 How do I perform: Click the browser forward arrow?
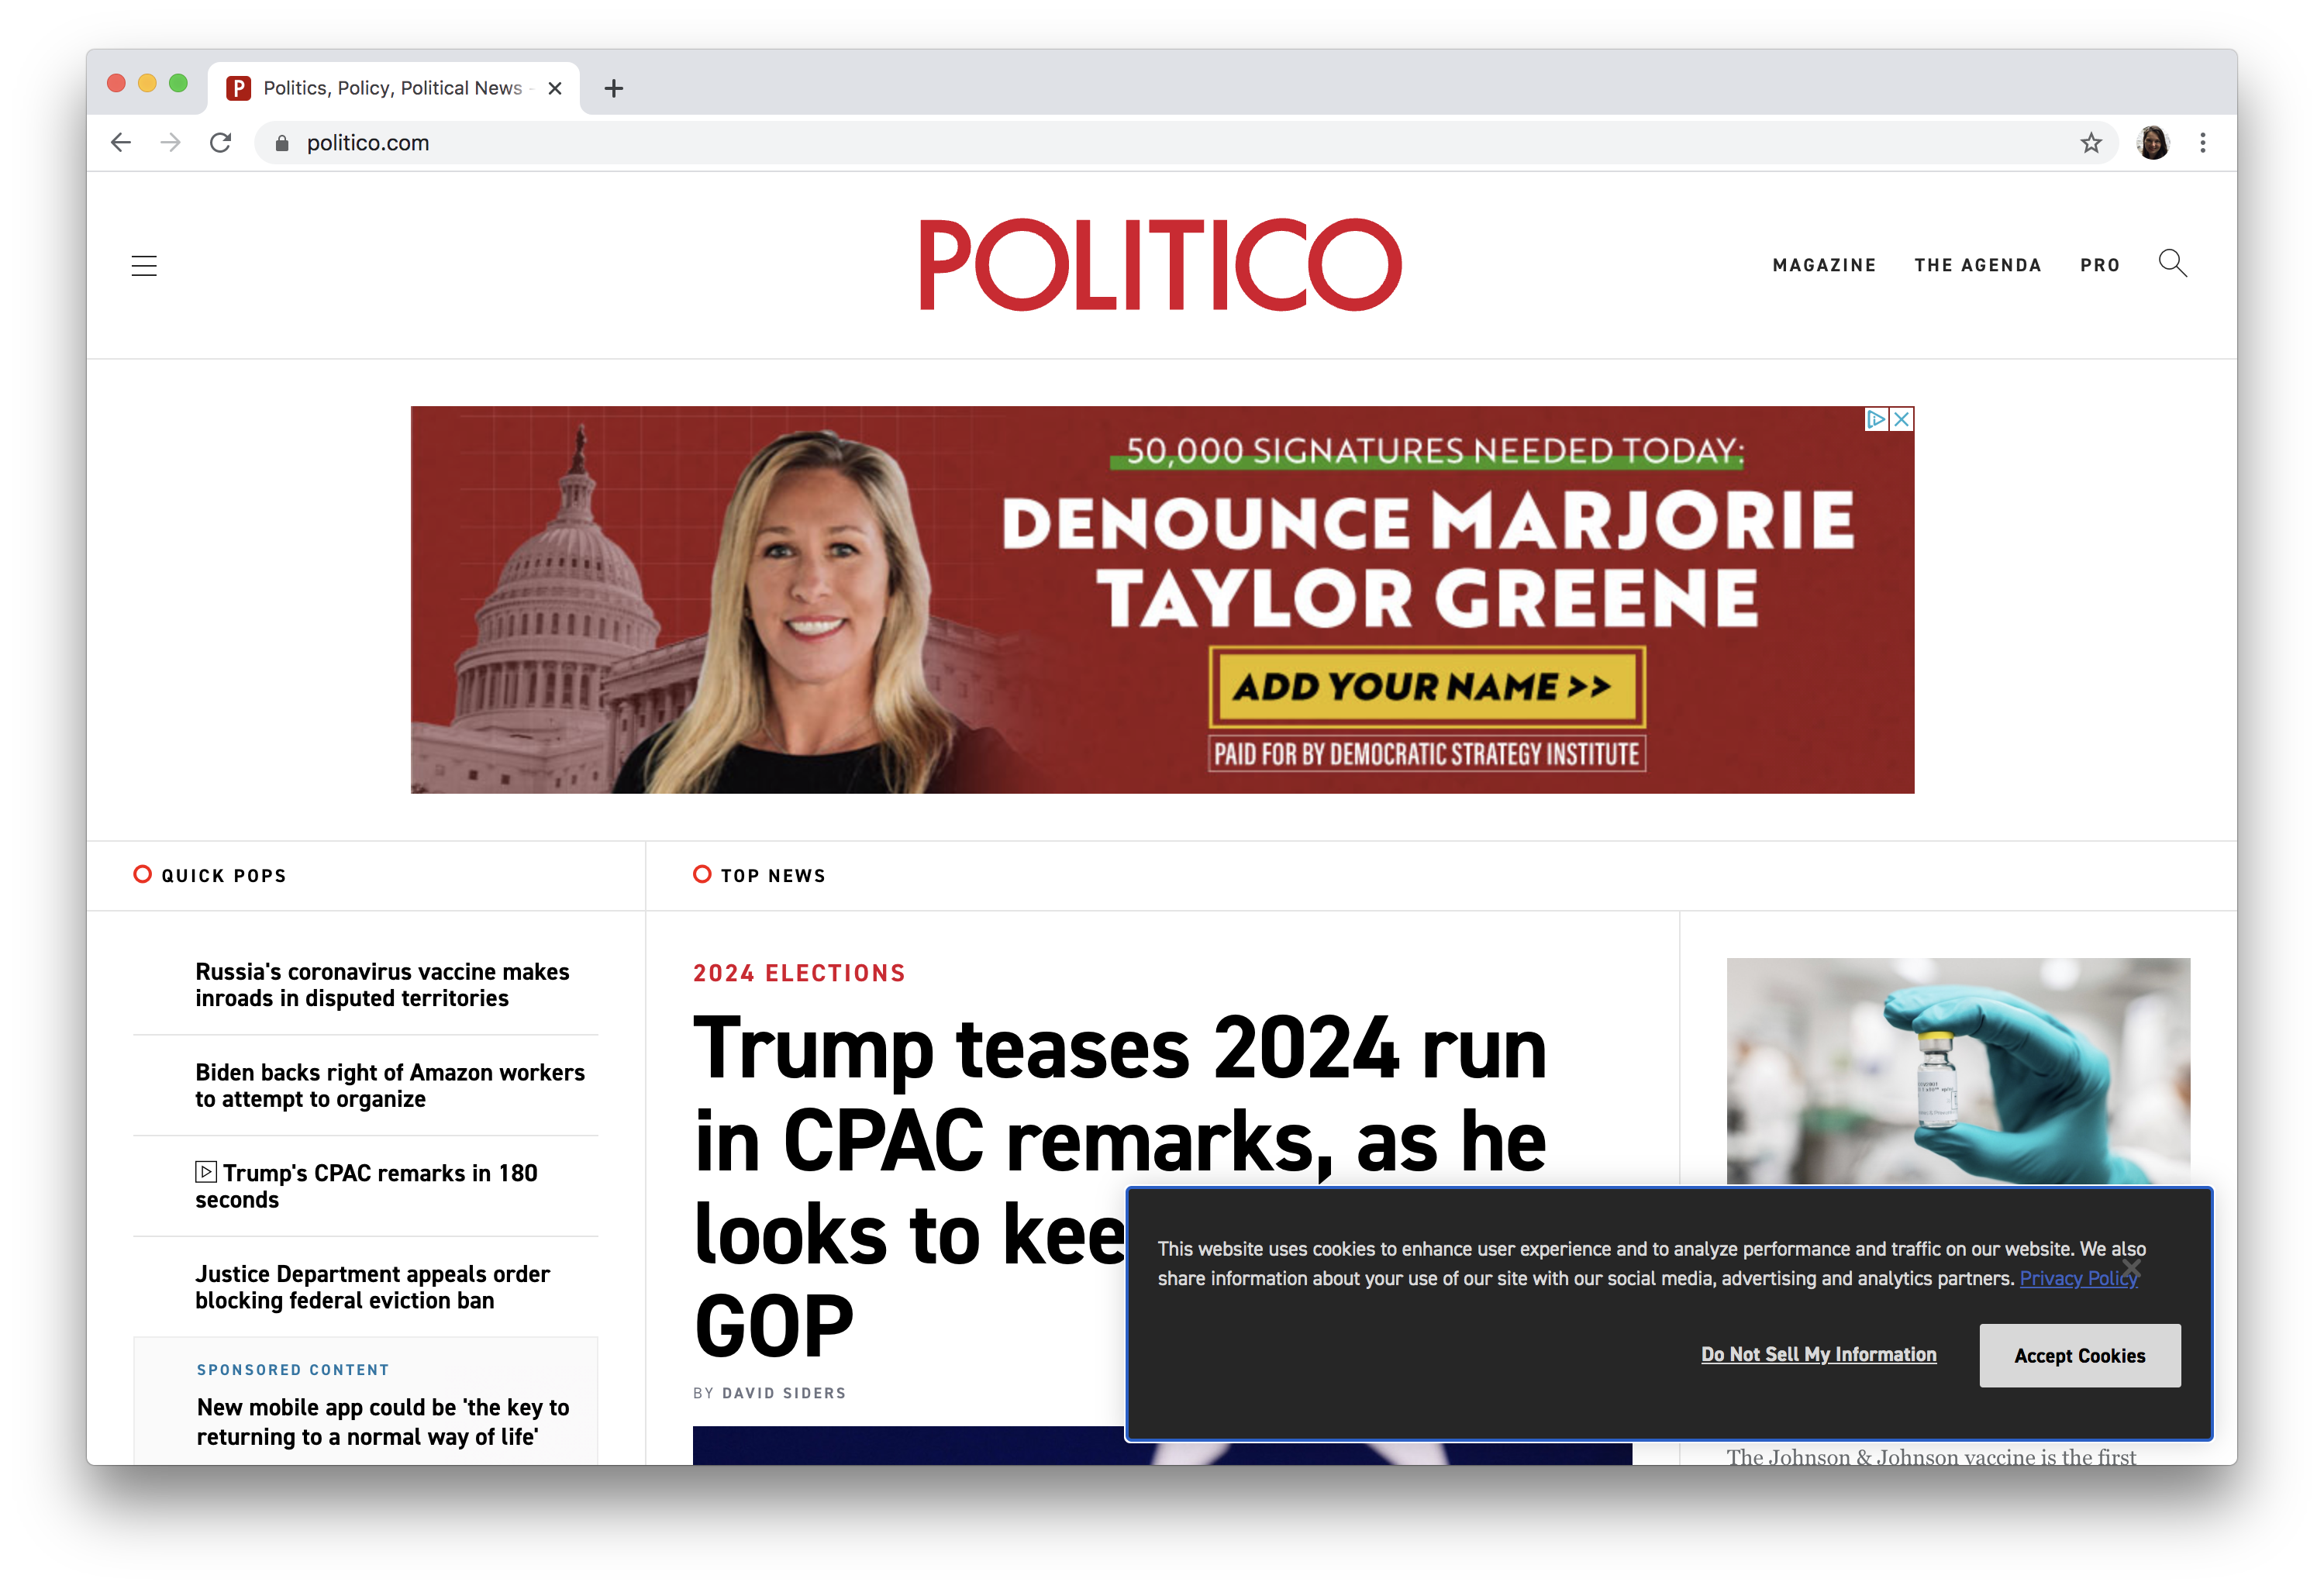point(171,143)
